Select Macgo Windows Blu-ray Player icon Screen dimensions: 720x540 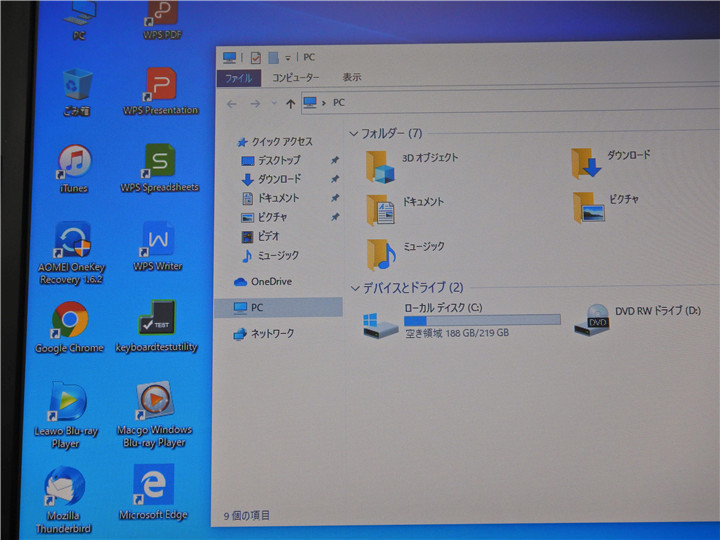coord(154,415)
